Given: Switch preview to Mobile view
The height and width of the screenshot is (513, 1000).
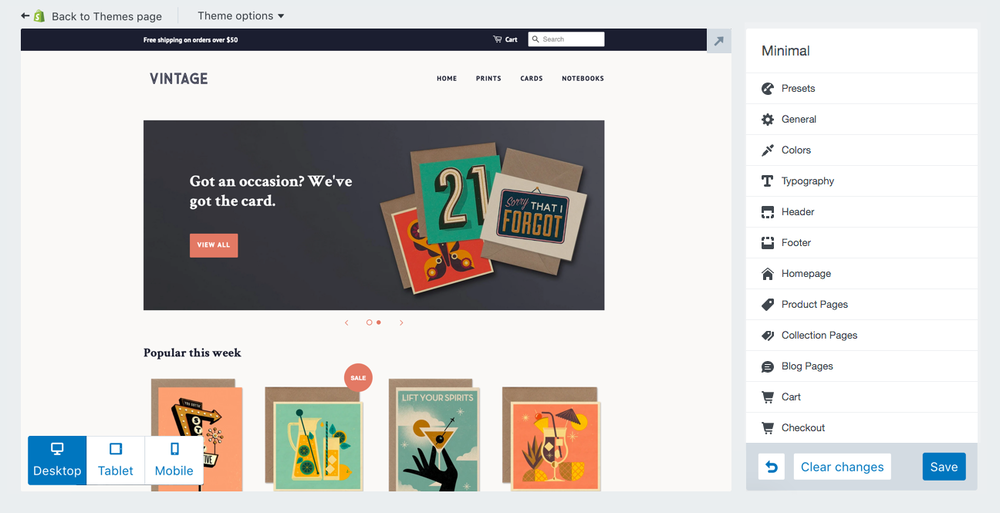Looking at the screenshot, I should [x=174, y=460].
